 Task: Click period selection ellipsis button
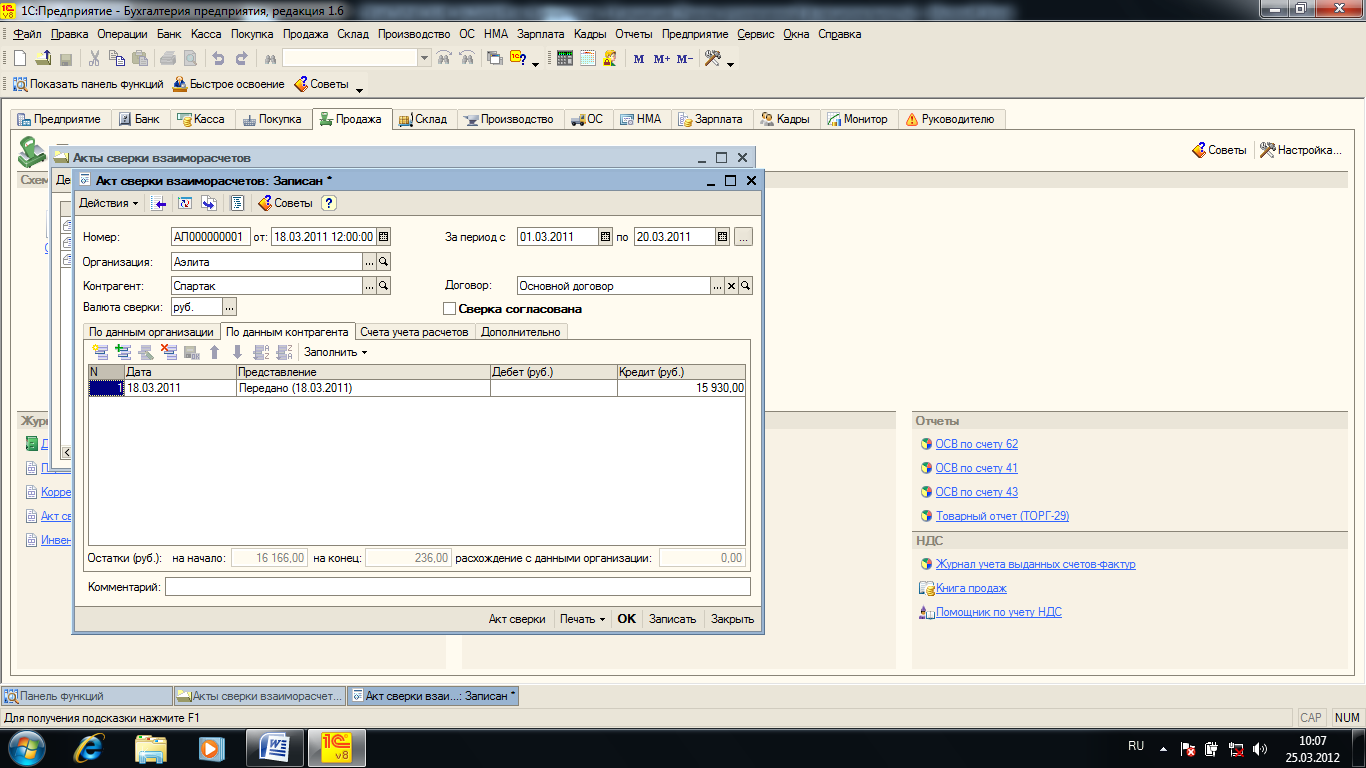click(743, 237)
